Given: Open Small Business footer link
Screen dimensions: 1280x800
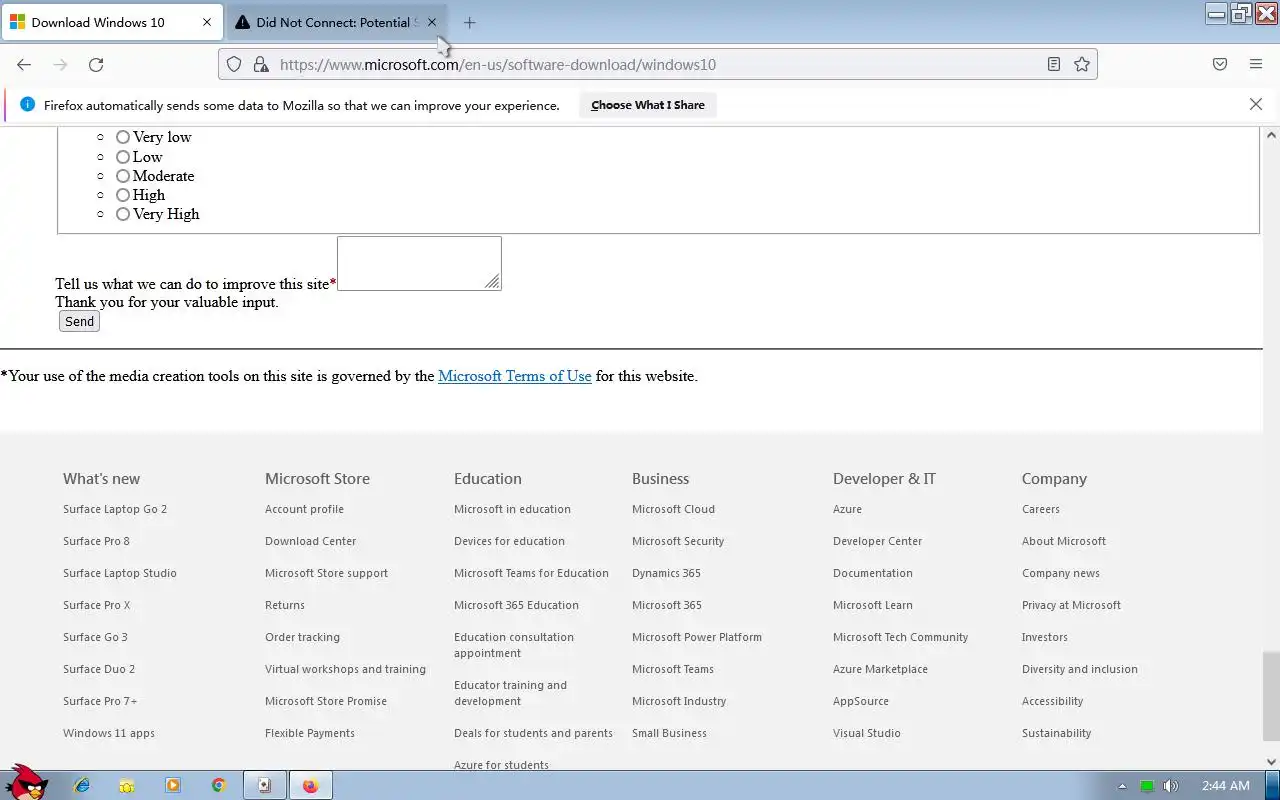Looking at the screenshot, I should [x=669, y=733].
